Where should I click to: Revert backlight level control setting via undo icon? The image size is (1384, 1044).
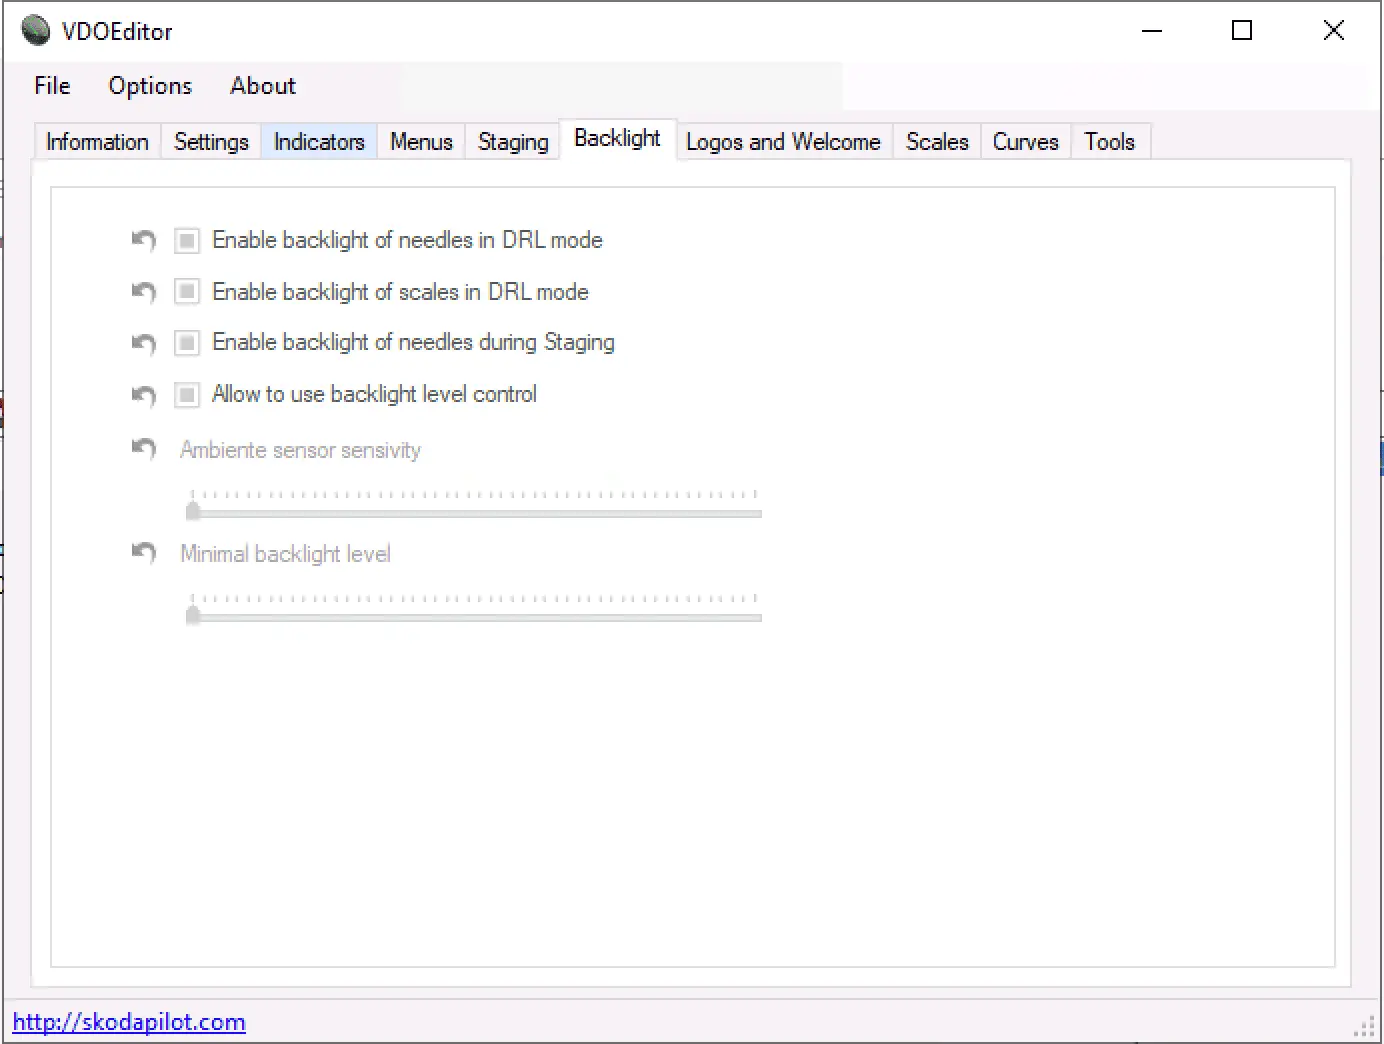[144, 395]
